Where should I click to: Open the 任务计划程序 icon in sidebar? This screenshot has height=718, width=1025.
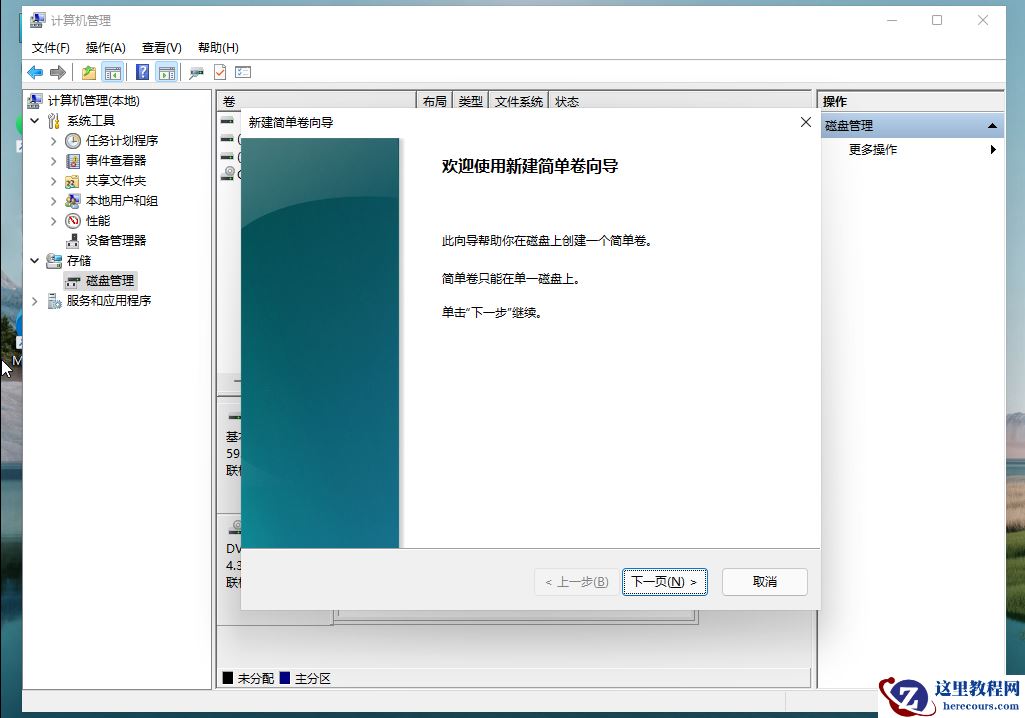[x=71, y=140]
